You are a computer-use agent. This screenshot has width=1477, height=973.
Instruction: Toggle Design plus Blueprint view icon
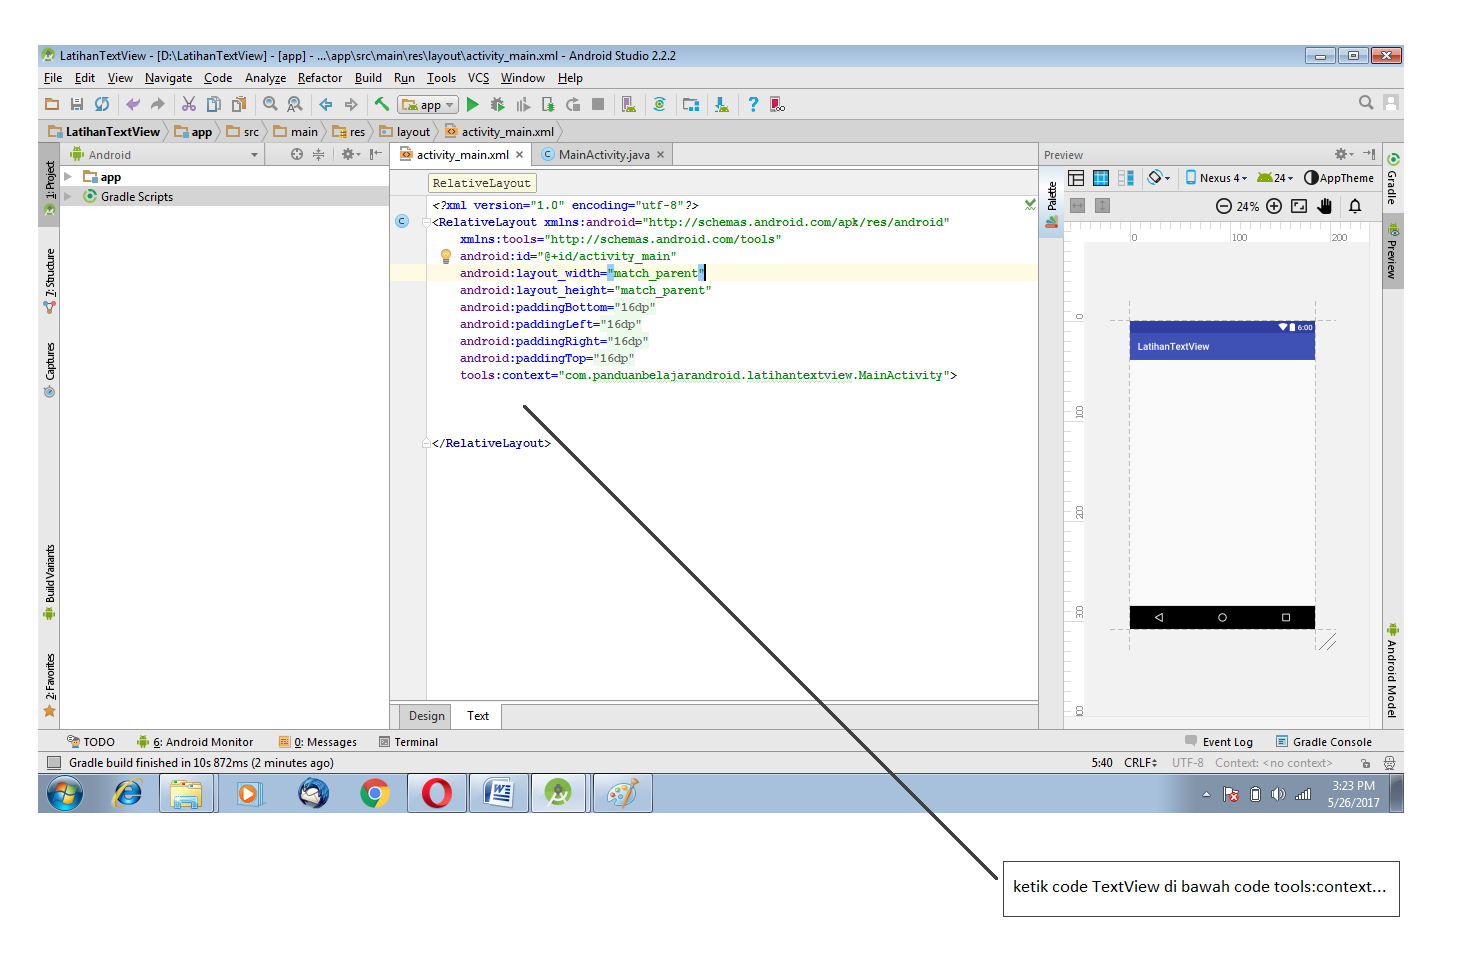coord(1126,178)
